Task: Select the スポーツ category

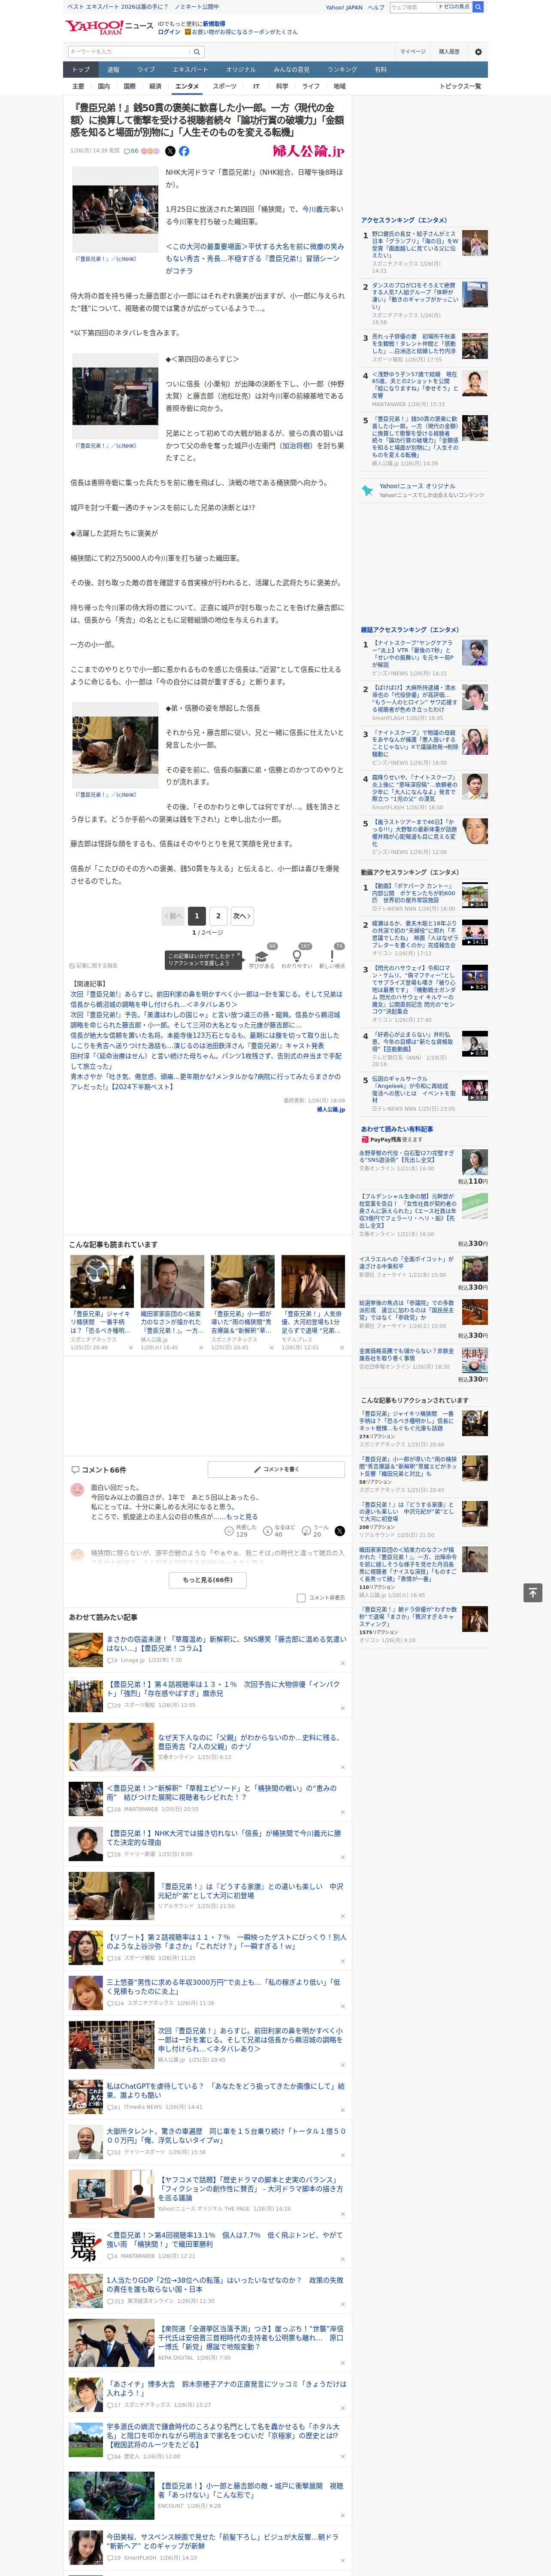Action: (x=225, y=86)
